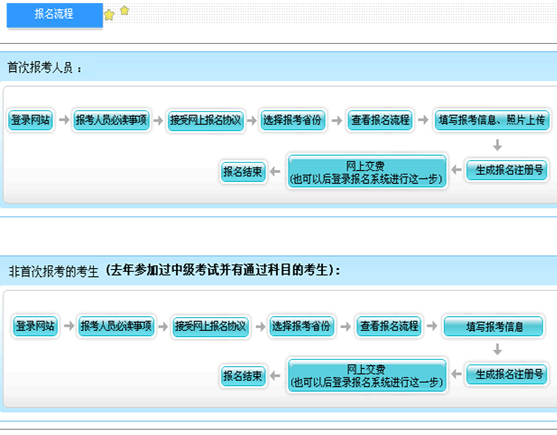The height and width of the screenshot is (435, 557).
Task: Click 登录网站 in first-time applicant flow
Action: (x=31, y=120)
